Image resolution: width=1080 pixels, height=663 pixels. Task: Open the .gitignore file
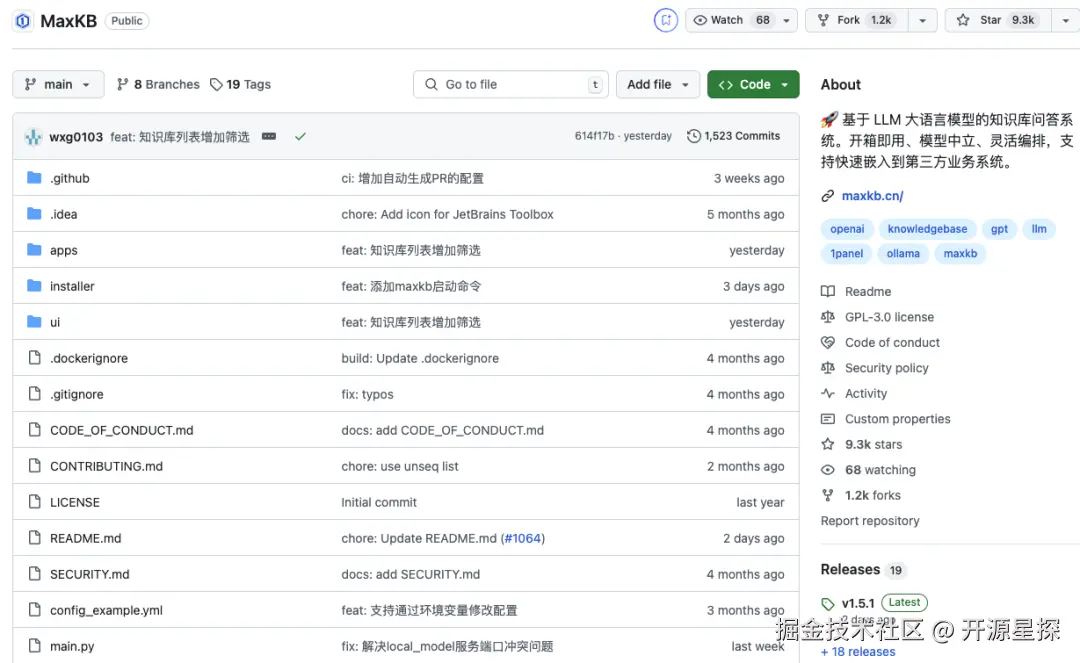tap(76, 394)
